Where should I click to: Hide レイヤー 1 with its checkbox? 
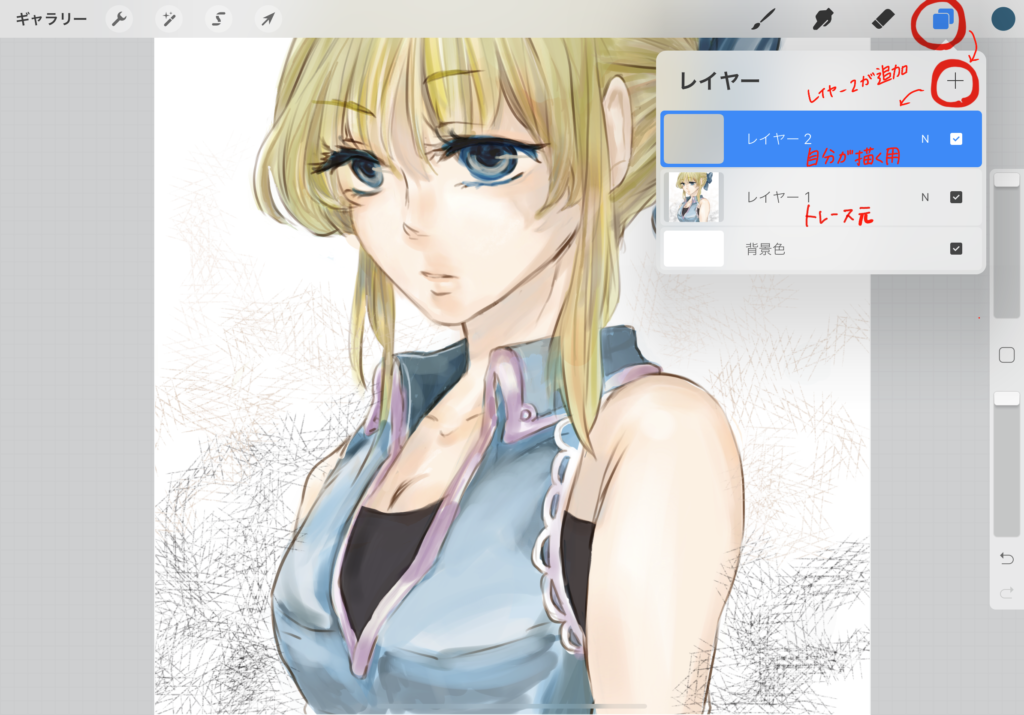coord(956,197)
